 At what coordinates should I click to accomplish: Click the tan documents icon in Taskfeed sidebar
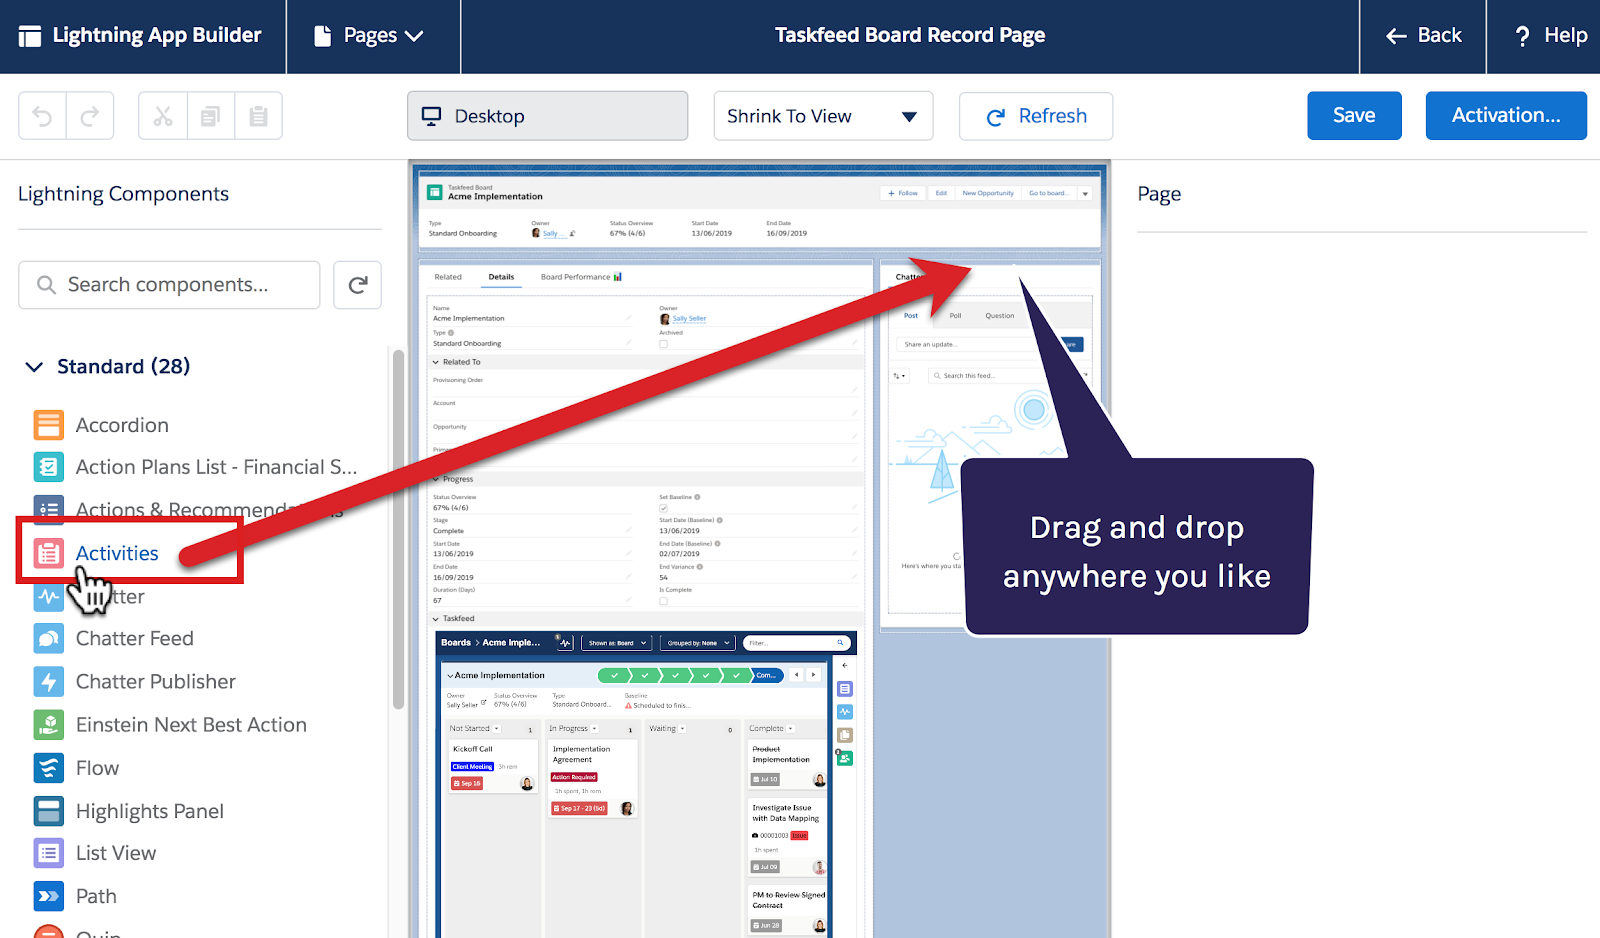[845, 735]
